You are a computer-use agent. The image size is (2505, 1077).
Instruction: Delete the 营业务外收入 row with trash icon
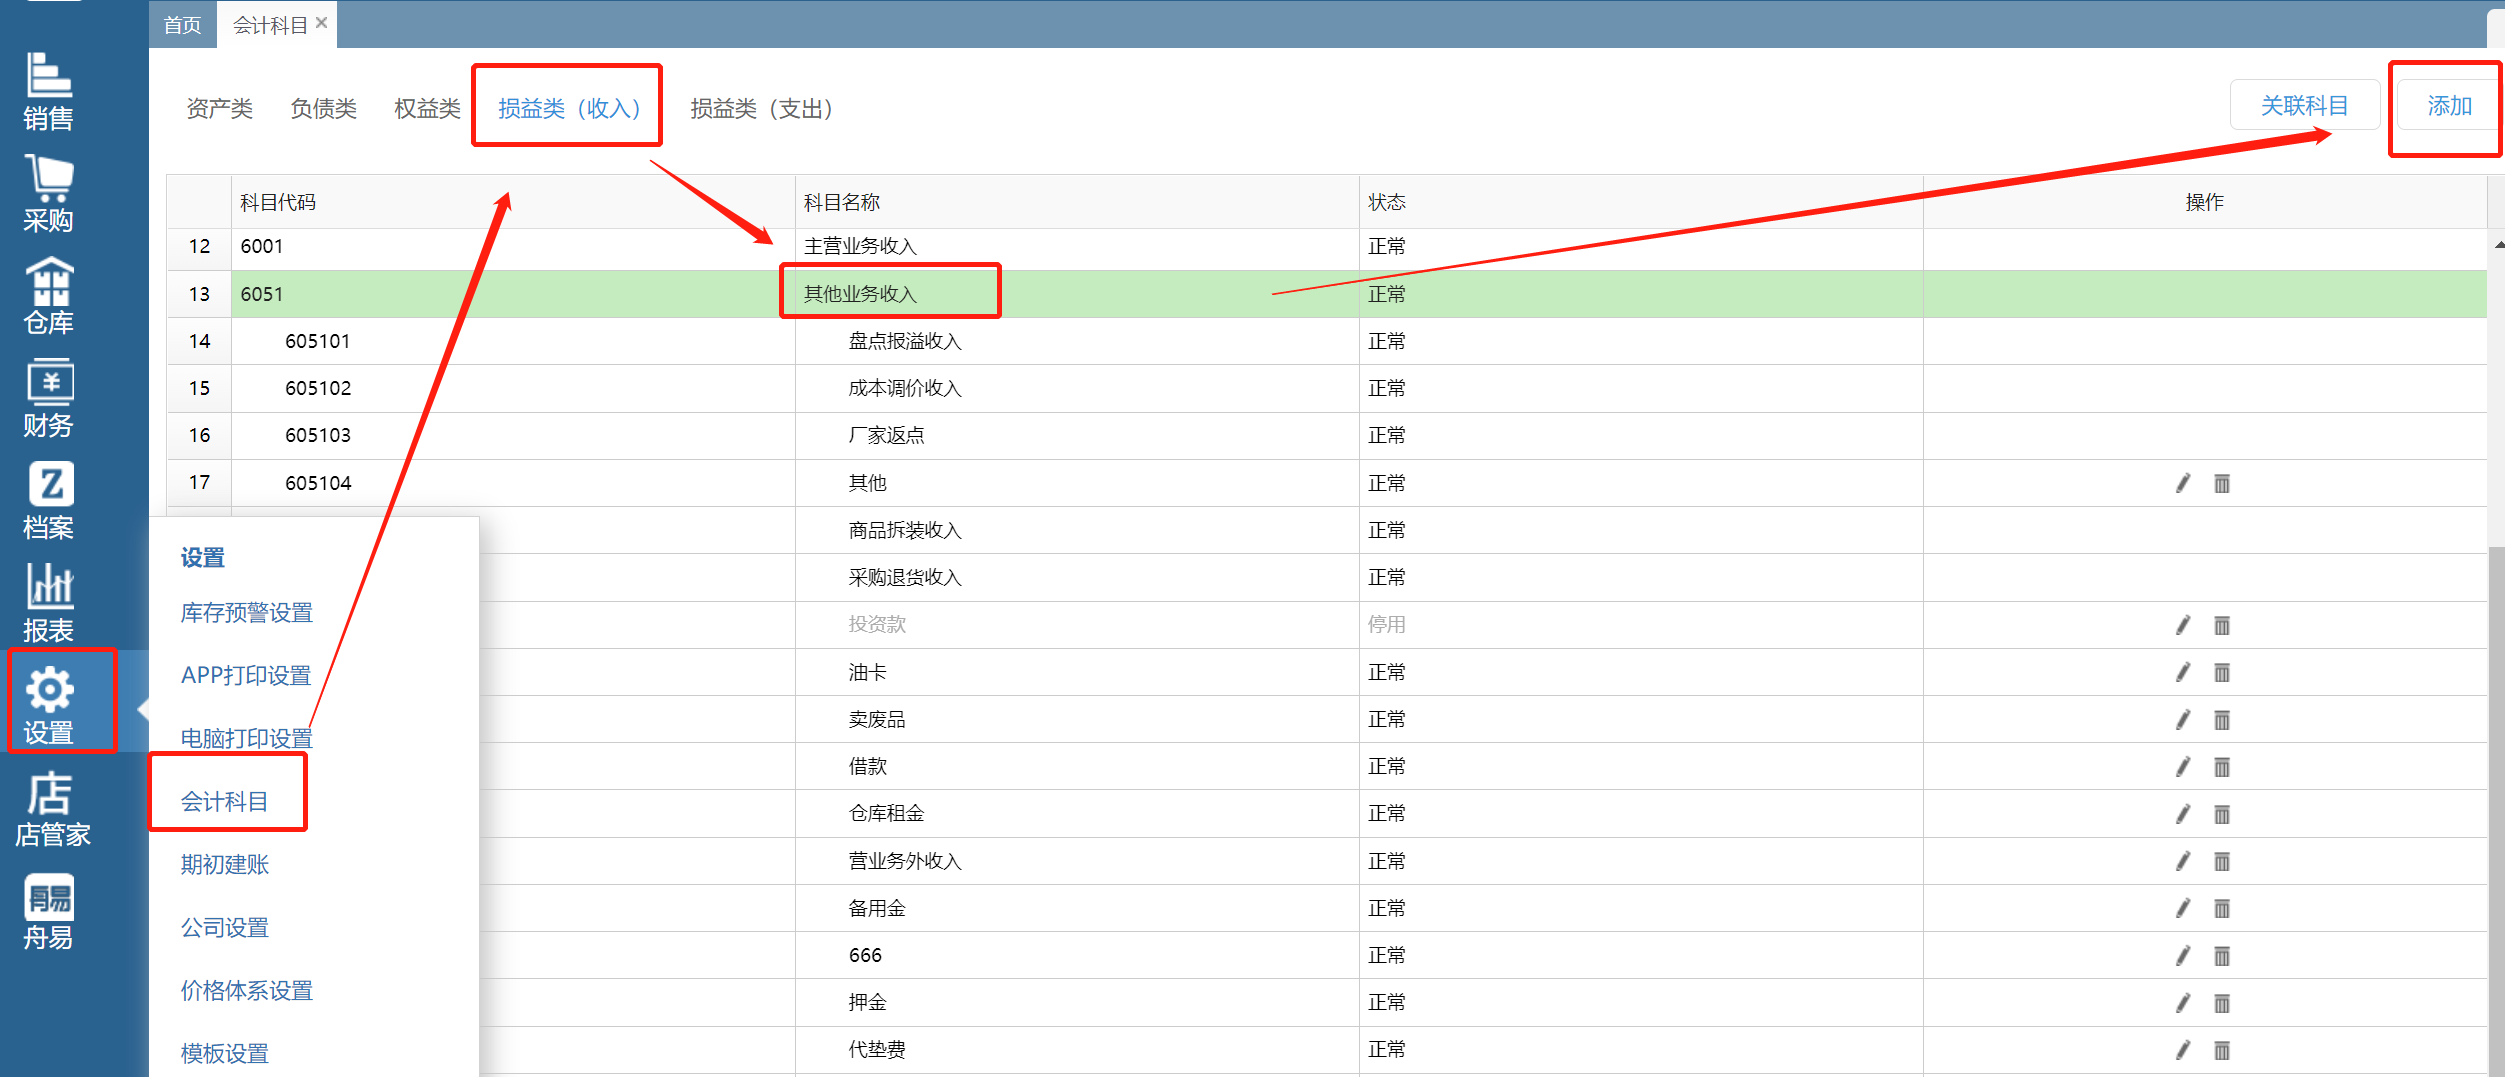pyautogui.click(x=2222, y=861)
